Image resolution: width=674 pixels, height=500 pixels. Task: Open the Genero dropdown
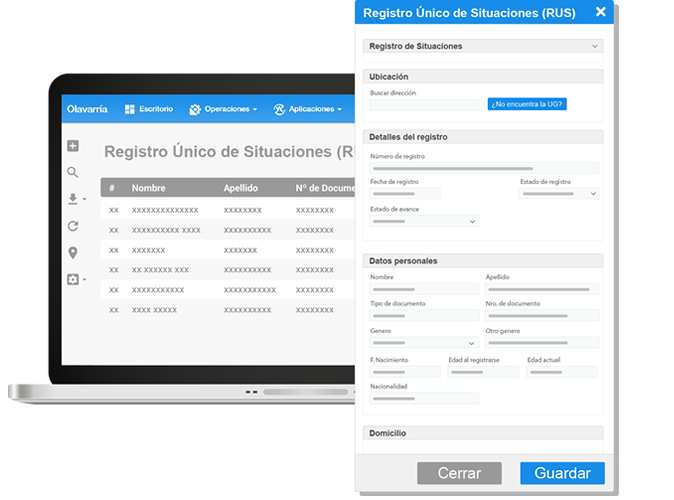[x=424, y=342]
